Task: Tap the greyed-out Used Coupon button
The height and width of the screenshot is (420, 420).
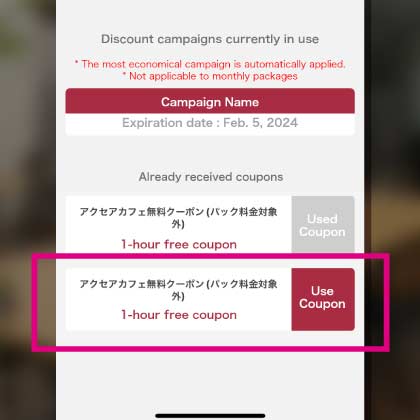Action: click(x=323, y=224)
